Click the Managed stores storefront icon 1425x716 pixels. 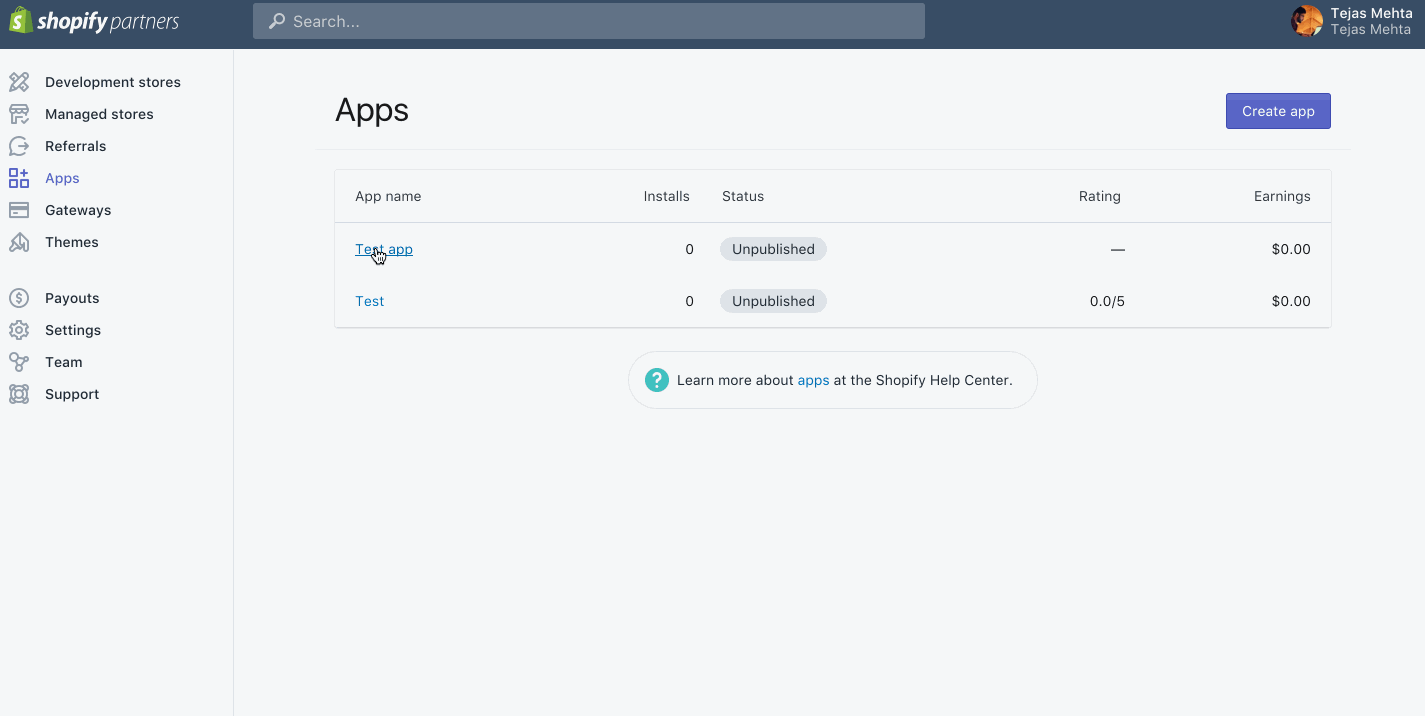click(x=19, y=114)
